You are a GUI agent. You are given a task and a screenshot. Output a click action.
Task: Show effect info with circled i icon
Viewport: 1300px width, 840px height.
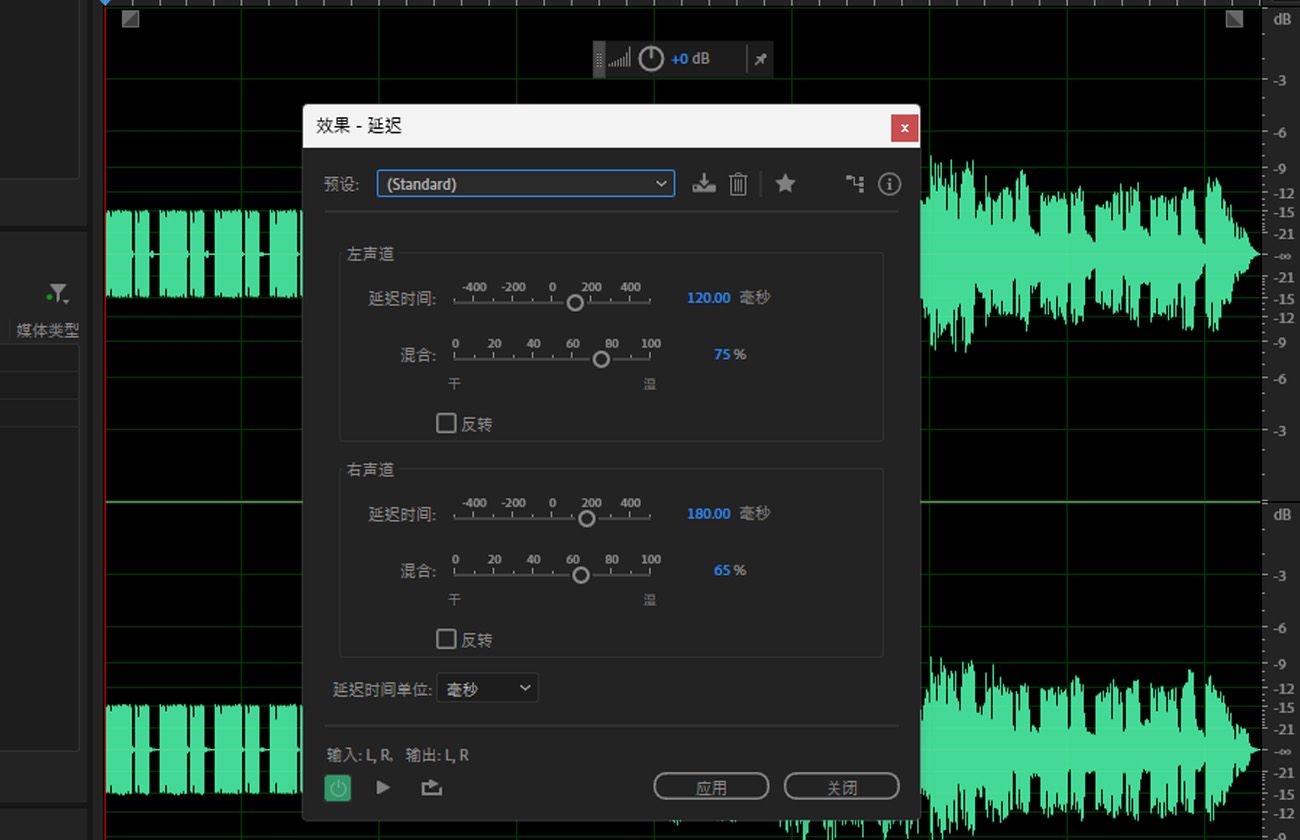point(889,184)
